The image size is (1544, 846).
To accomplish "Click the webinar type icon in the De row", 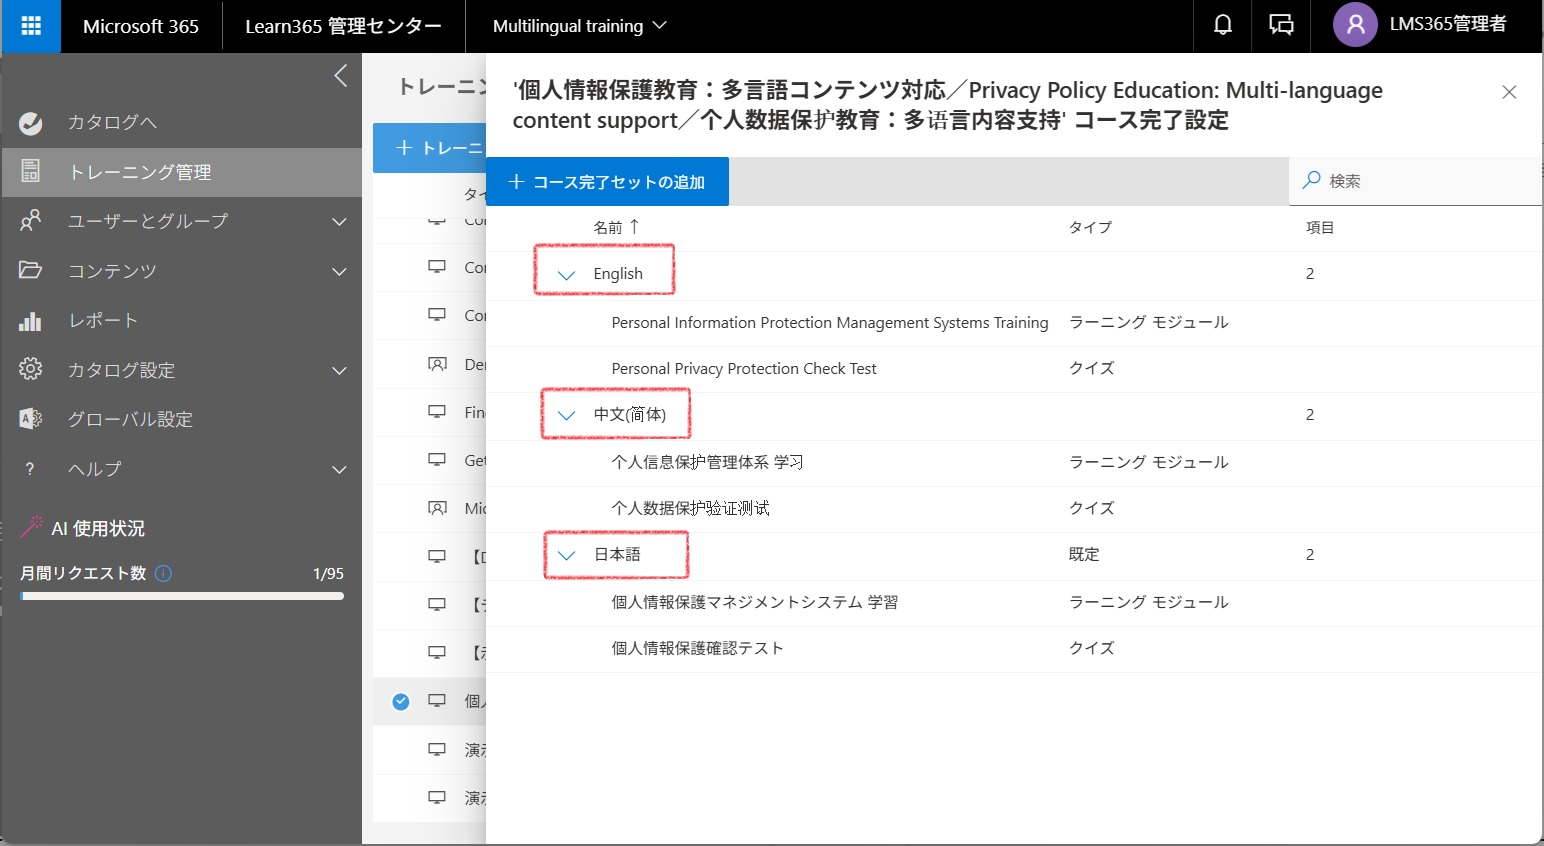I will coord(437,364).
